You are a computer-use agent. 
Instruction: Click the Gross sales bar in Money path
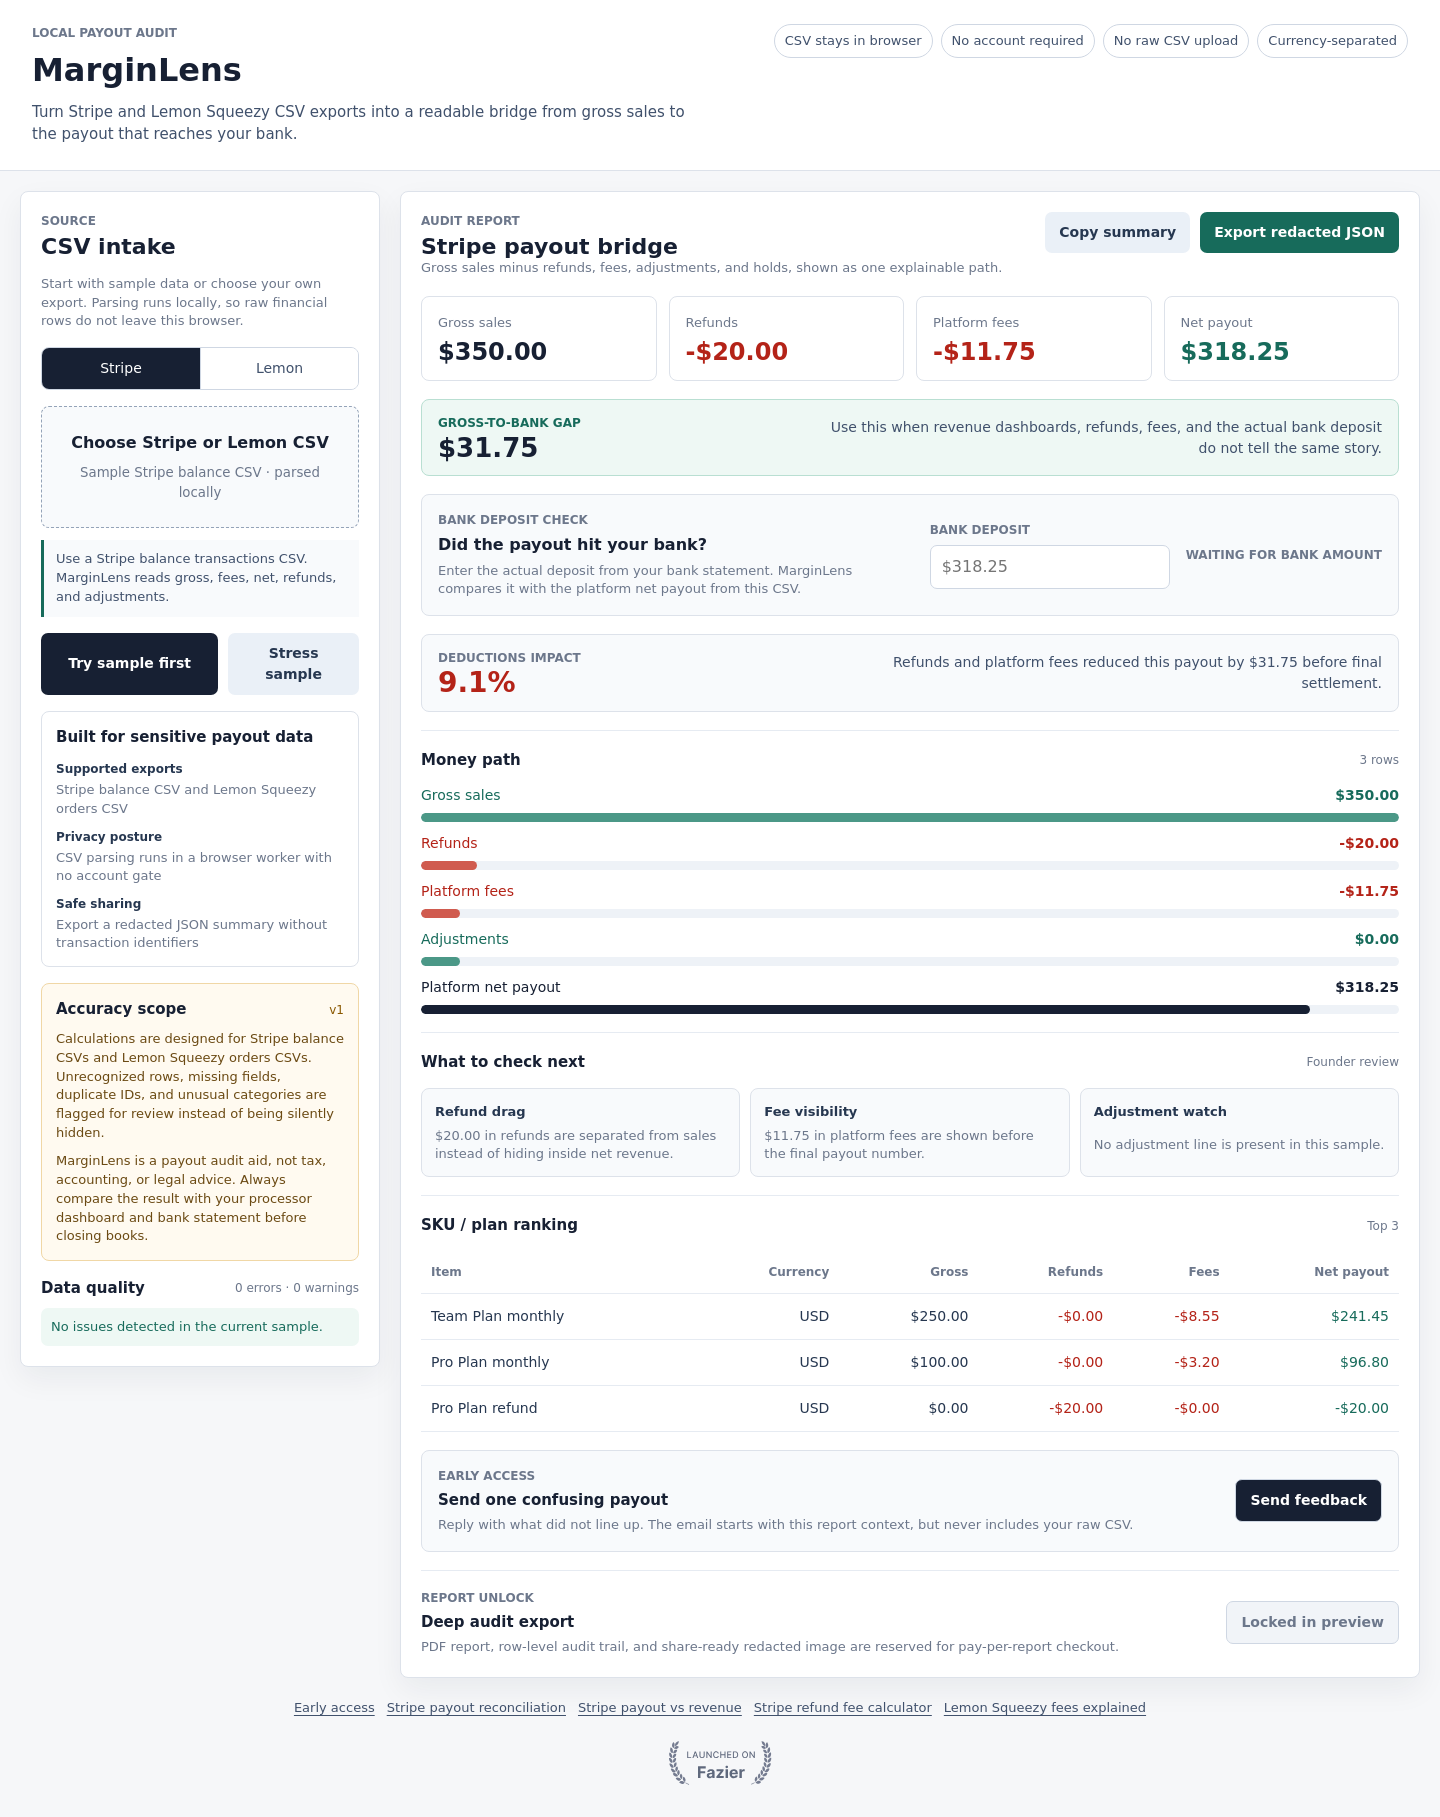pyautogui.click(x=910, y=817)
